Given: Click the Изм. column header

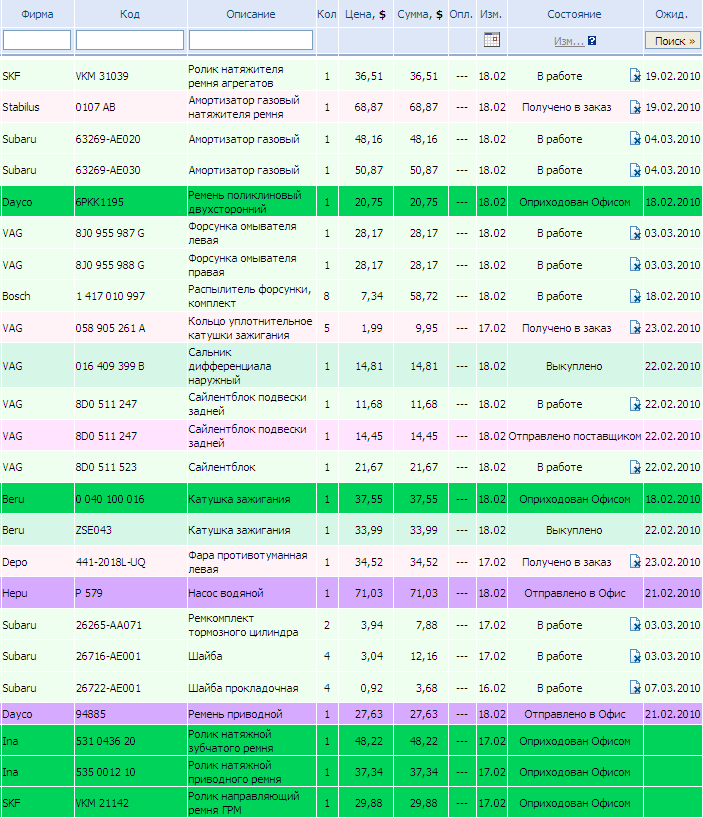Looking at the screenshot, I should [x=491, y=14].
